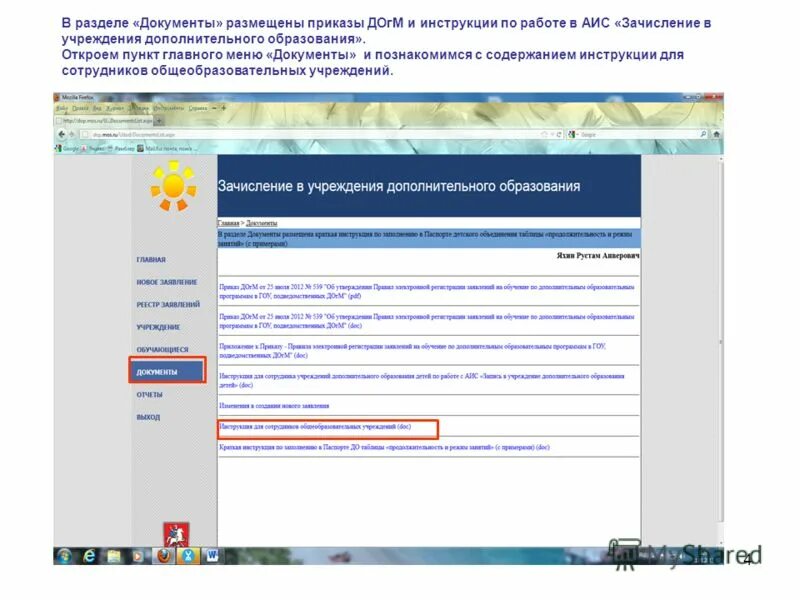Click the Firefox icon in the taskbar
Image resolution: width=800 pixels, height=600 pixels.
(x=164, y=556)
